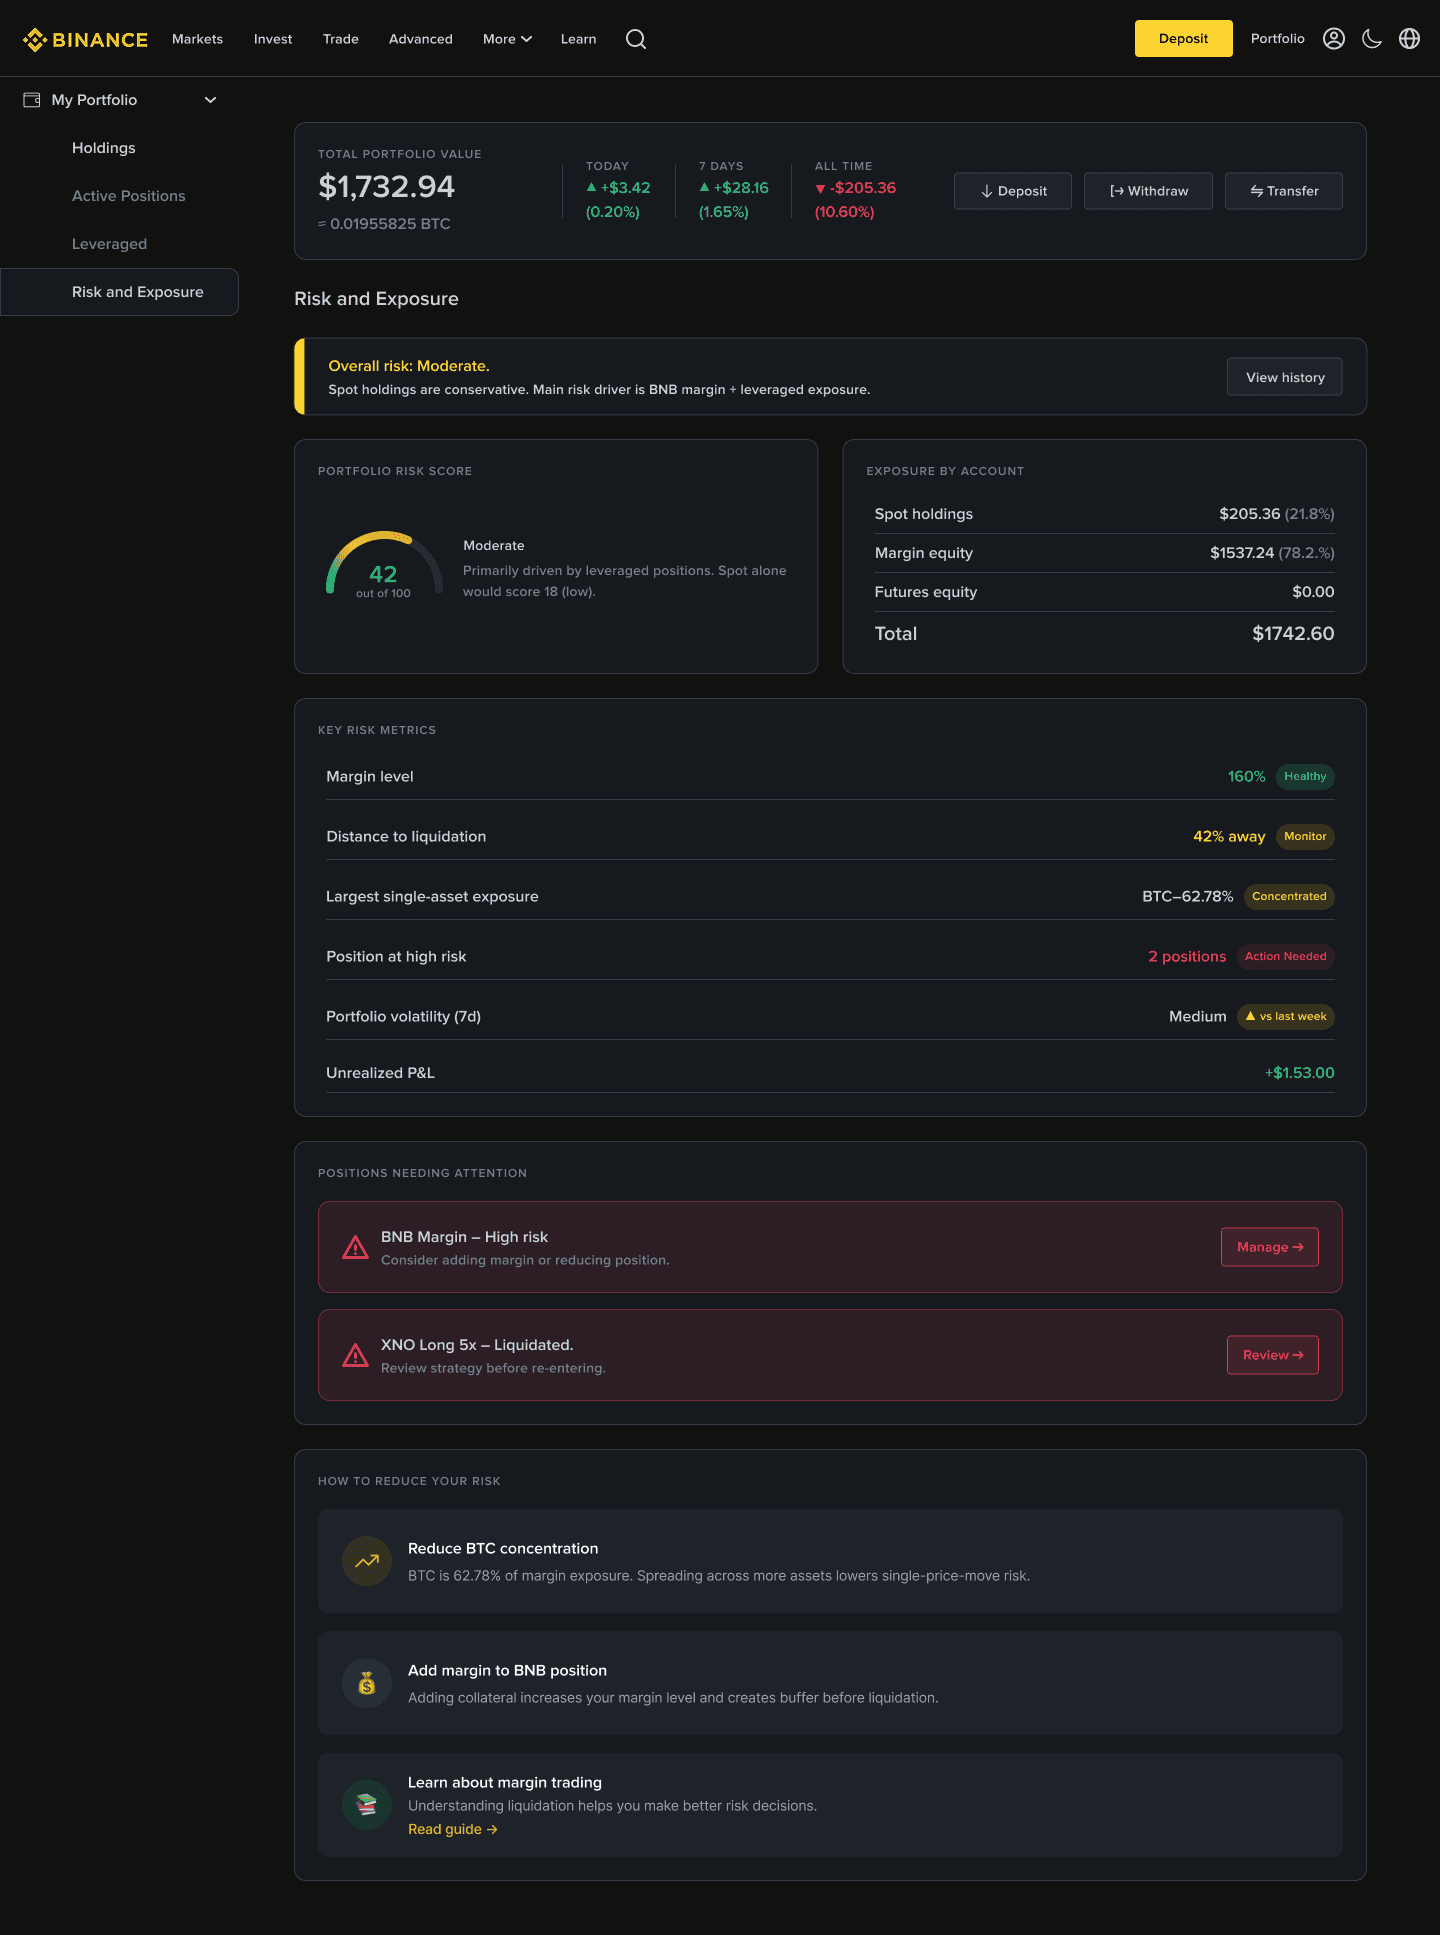The height and width of the screenshot is (1935, 1440).
Task: Click the Margin equity value $1537.24
Action: click(1242, 553)
